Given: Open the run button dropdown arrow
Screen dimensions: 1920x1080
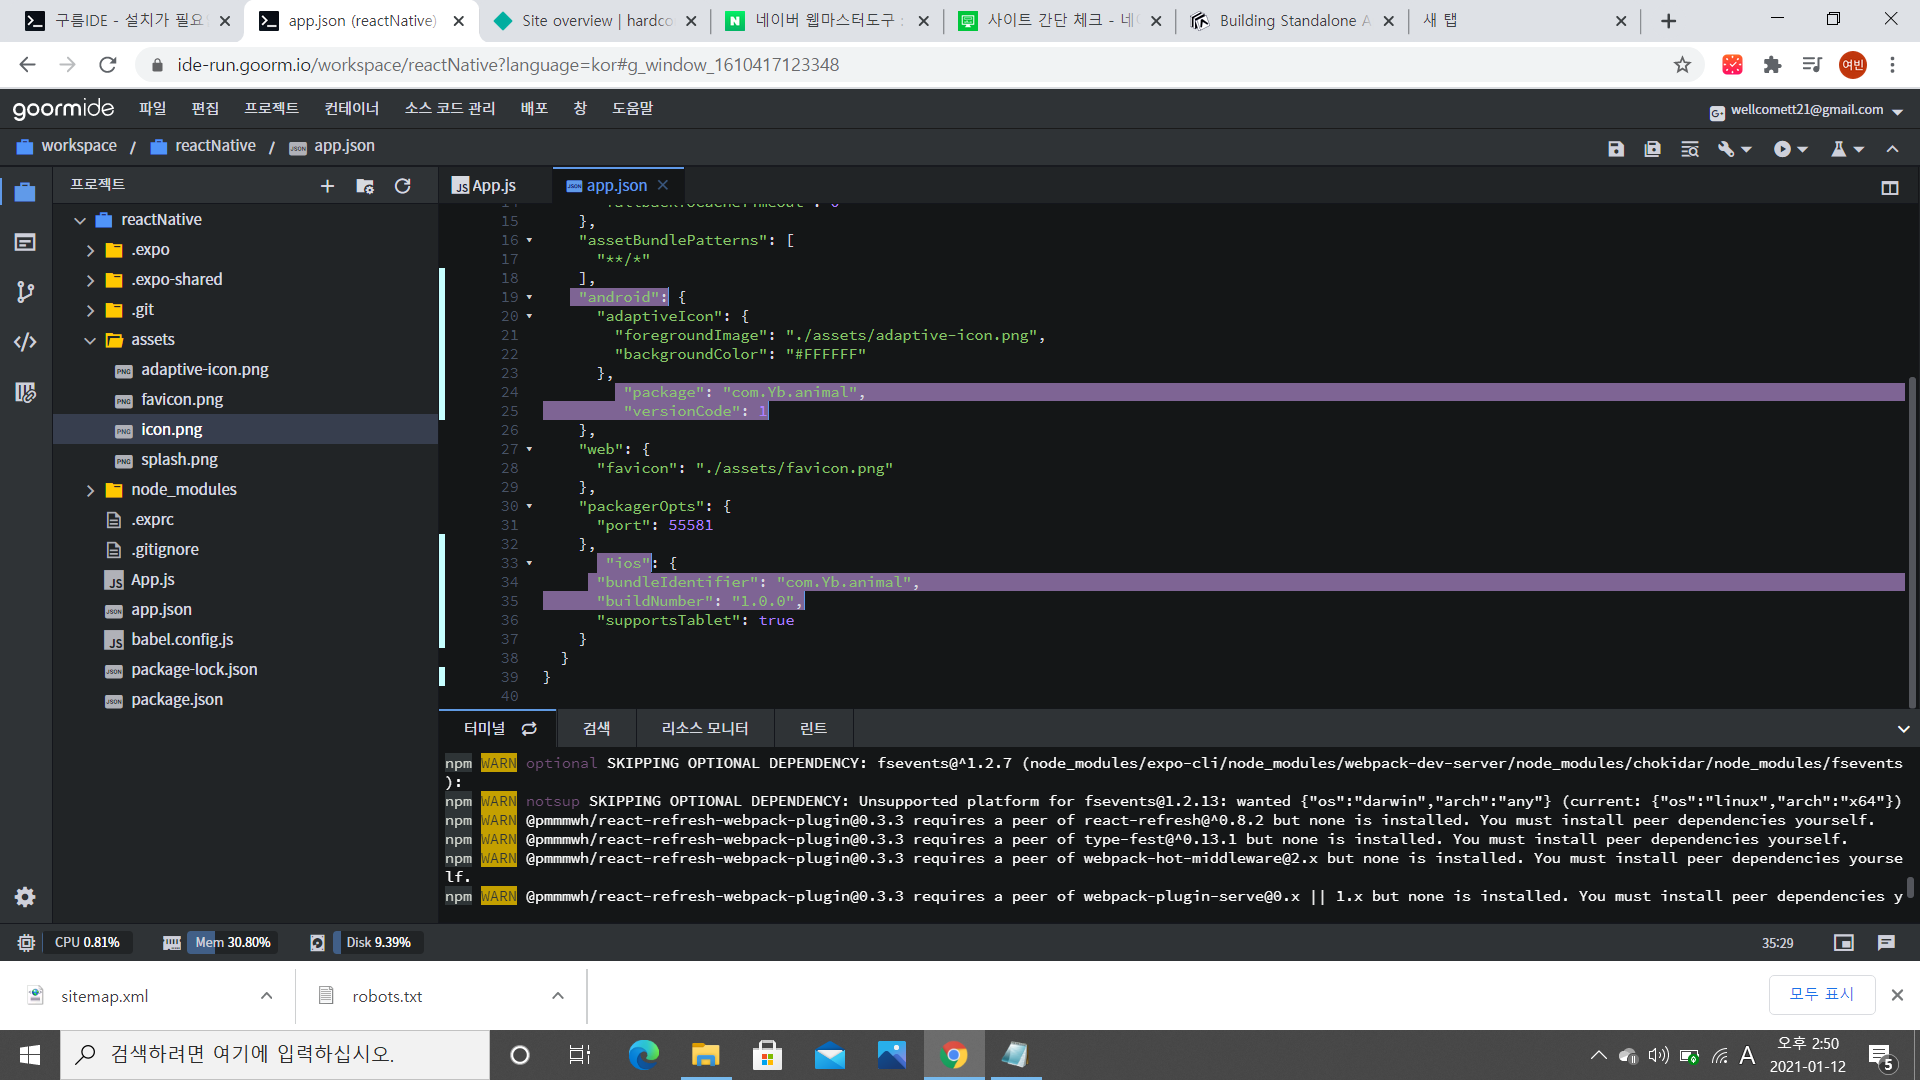Looking at the screenshot, I should pyautogui.click(x=1803, y=149).
